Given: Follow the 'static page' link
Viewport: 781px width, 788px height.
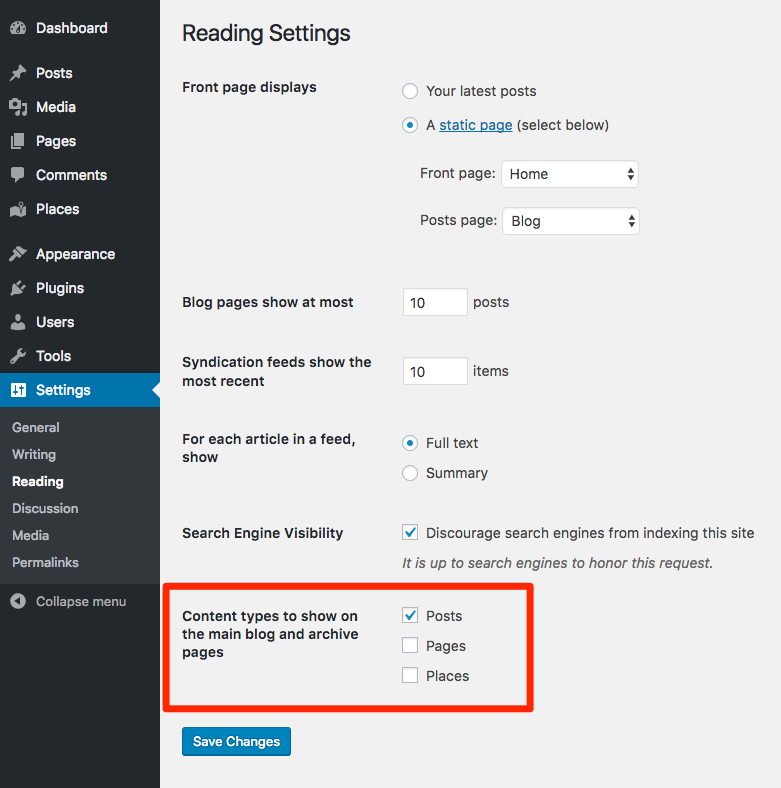Looking at the screenshot, I should tap(475, 125).
